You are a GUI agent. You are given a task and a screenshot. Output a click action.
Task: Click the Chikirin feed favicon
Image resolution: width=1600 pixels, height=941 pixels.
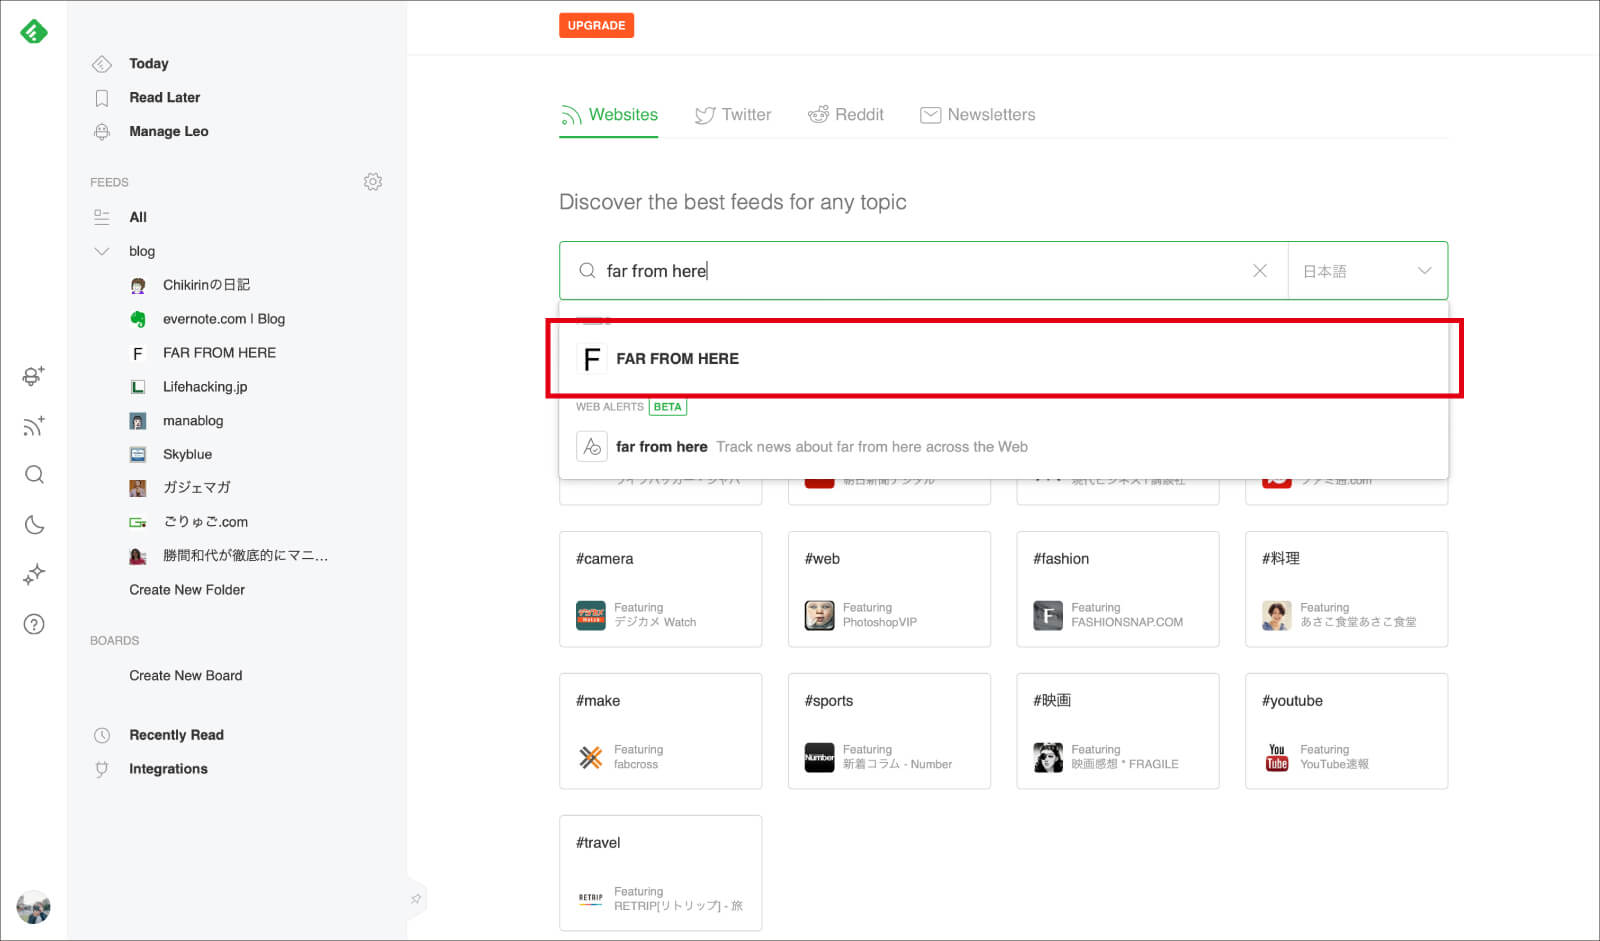[x=138, y=285]
